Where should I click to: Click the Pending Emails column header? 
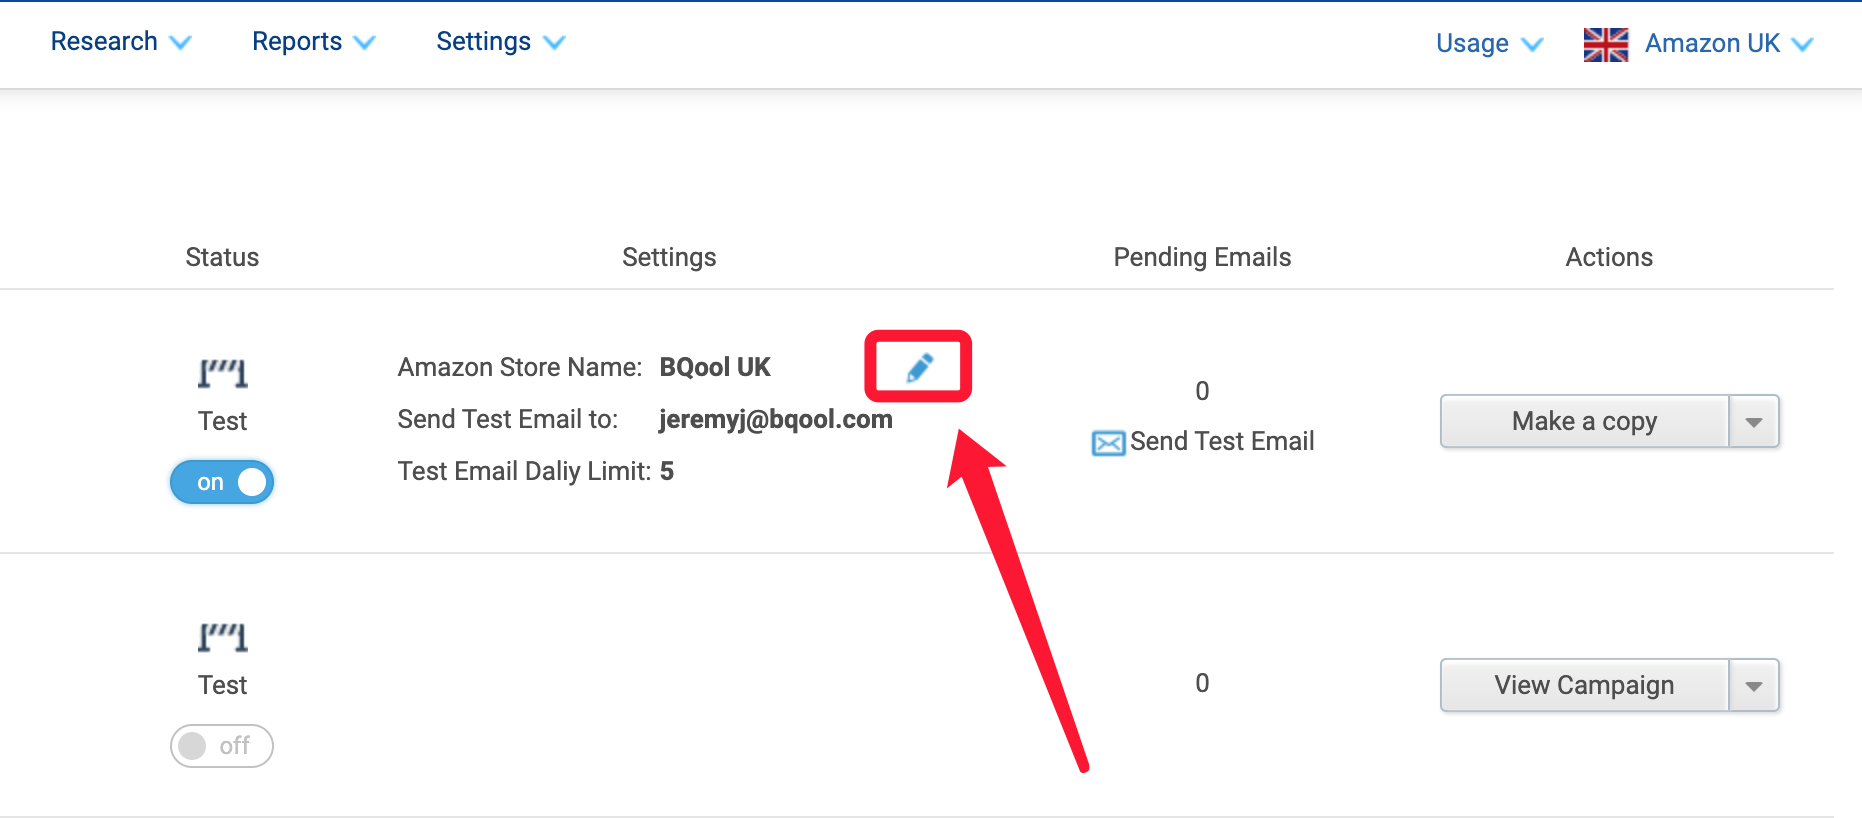[1202, 257]
